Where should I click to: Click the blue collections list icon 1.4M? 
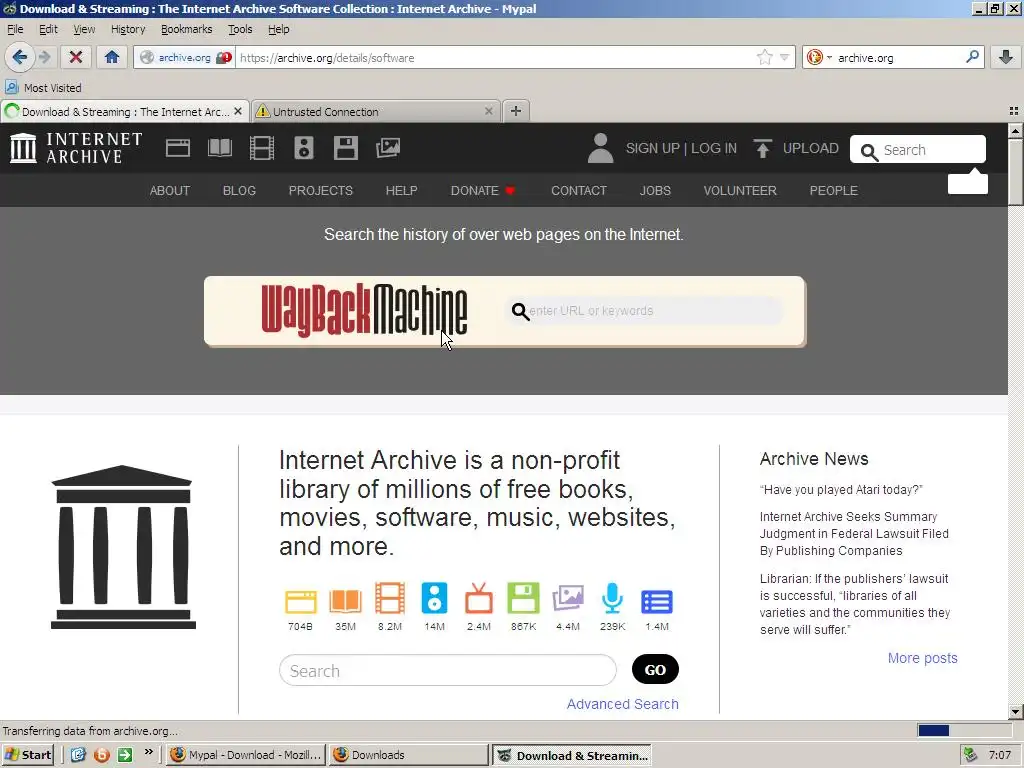657,601
